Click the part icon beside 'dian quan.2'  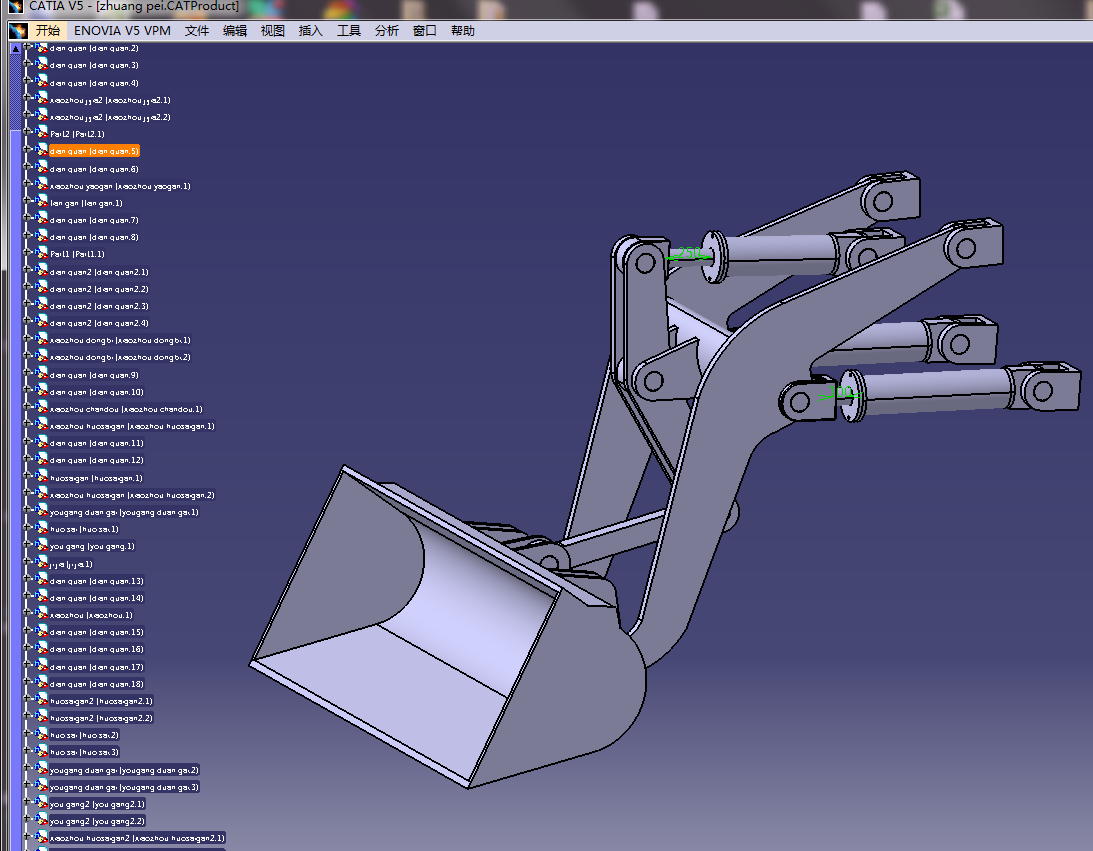[x=40, y=48]
